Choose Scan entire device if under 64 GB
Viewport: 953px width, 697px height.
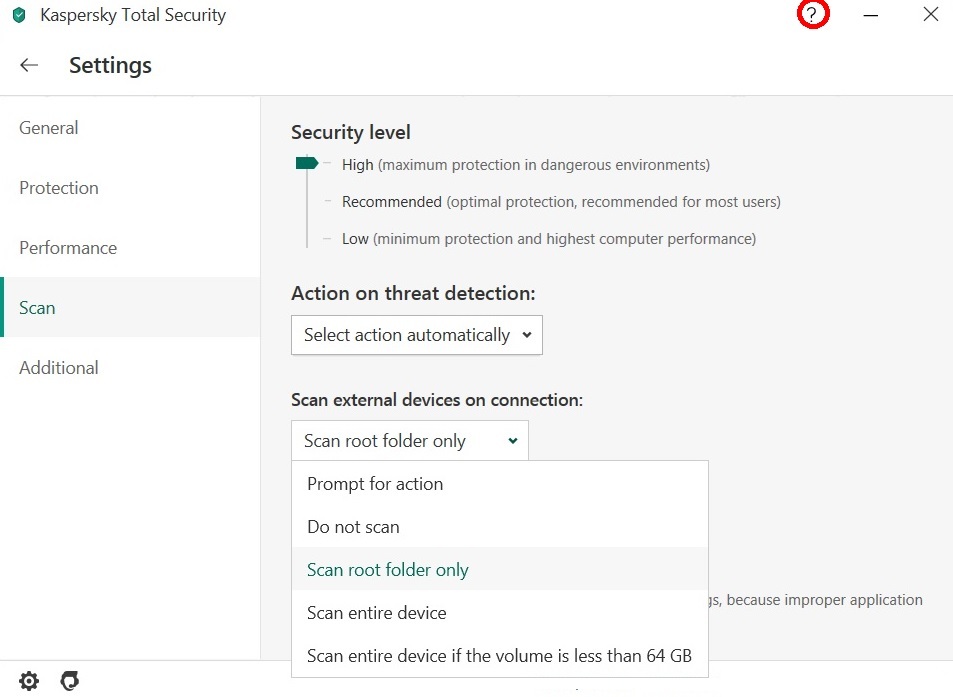point(500,656)
